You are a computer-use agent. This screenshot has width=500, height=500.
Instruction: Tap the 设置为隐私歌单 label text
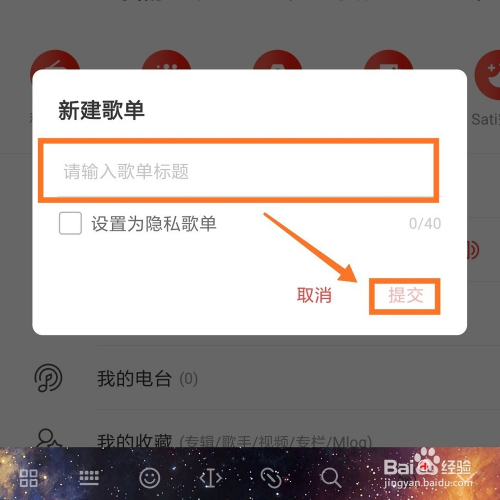coord(154,224)
